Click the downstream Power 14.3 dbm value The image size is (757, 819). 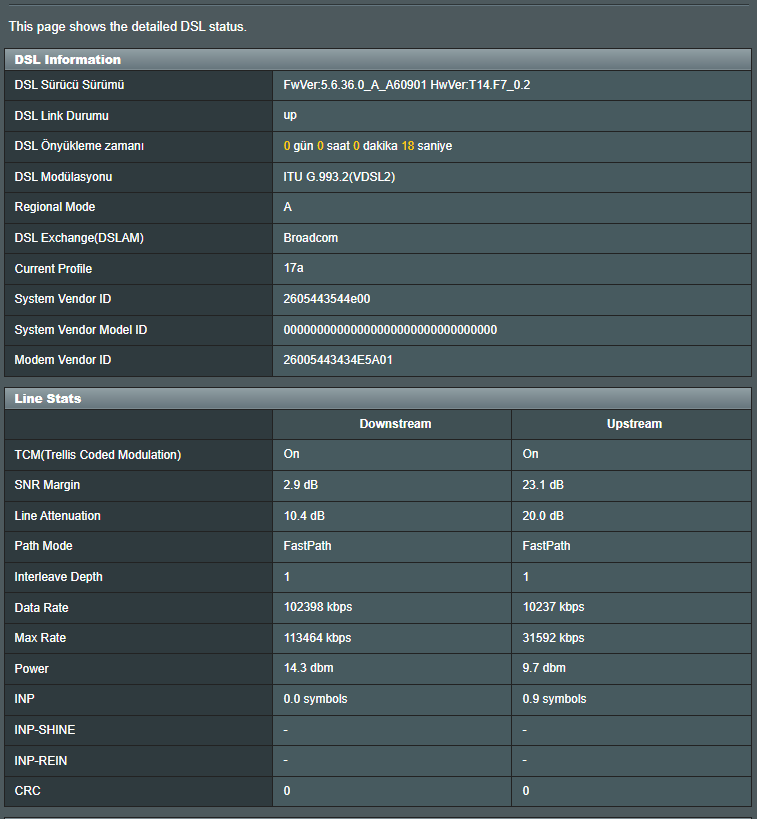coord(308,668)
